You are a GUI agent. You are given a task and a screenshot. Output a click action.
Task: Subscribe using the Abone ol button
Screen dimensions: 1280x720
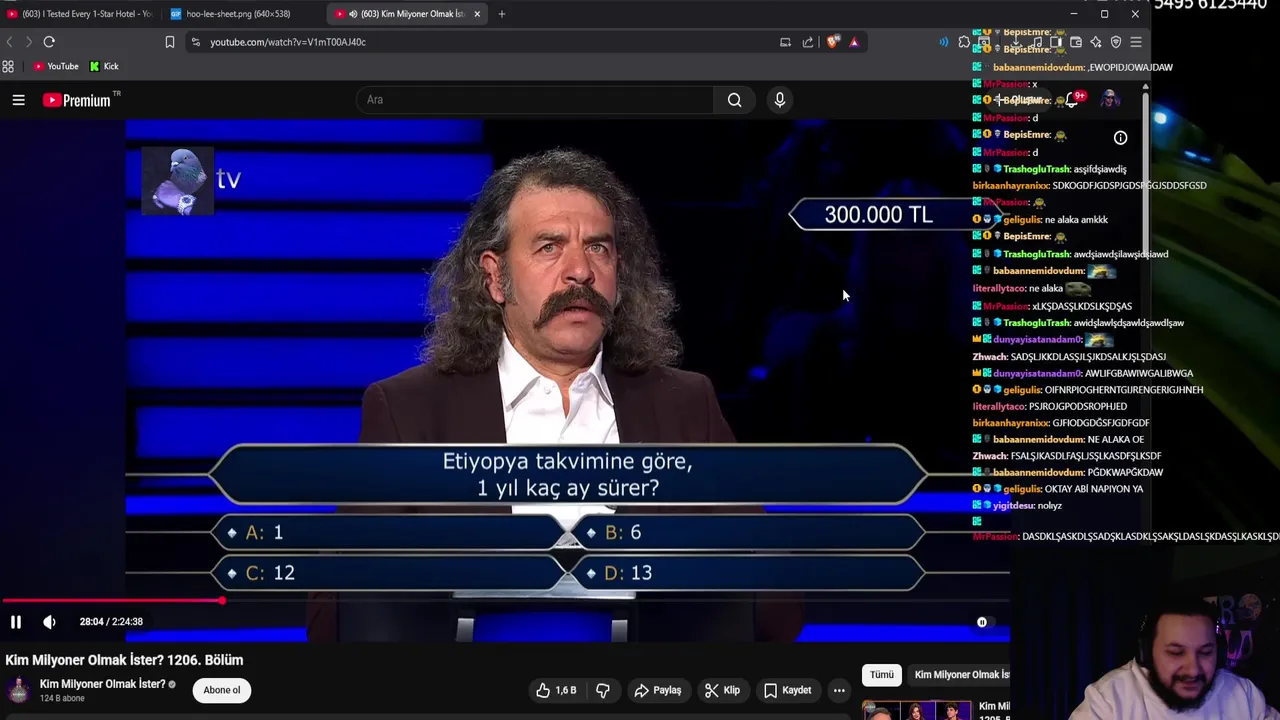(x=221, y=690)
